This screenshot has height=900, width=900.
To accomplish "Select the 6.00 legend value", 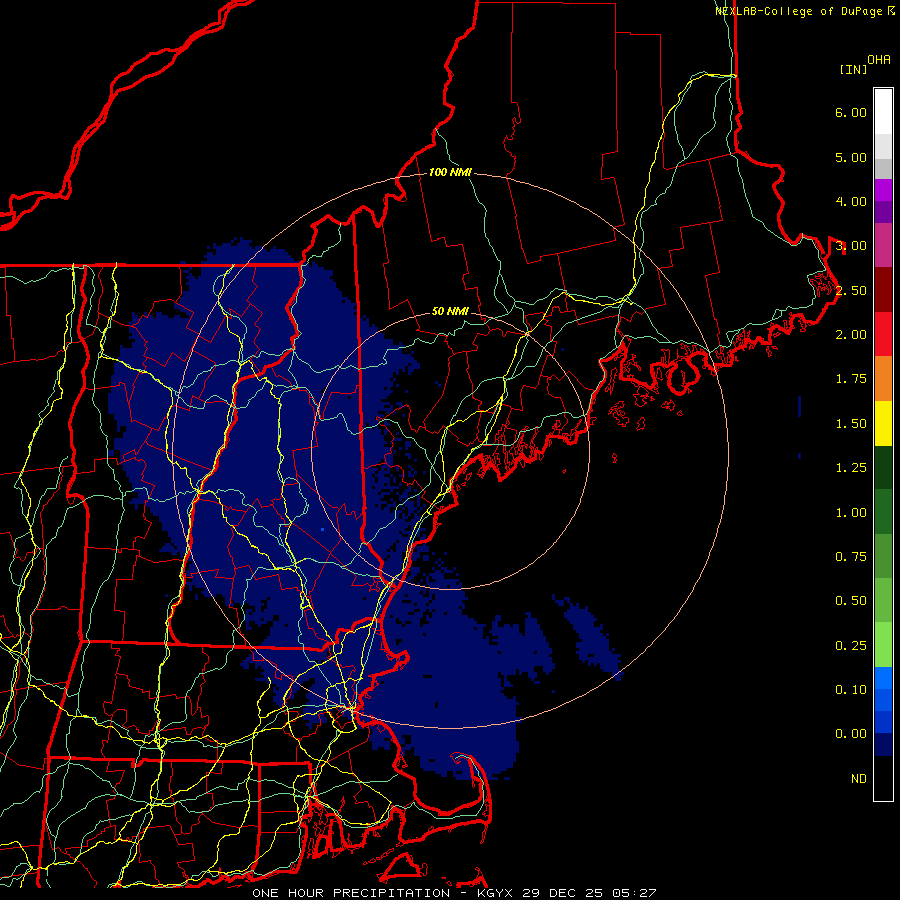I will coord(851,112).
